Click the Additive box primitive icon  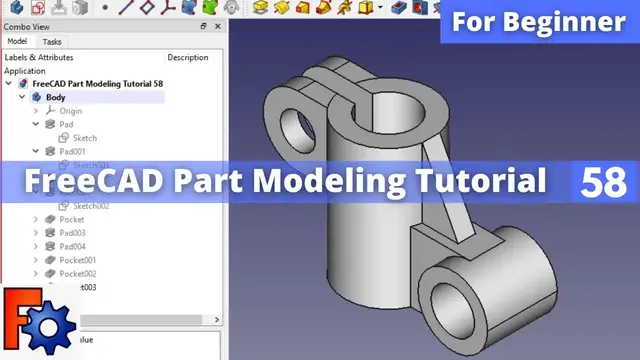coord(365,7)
